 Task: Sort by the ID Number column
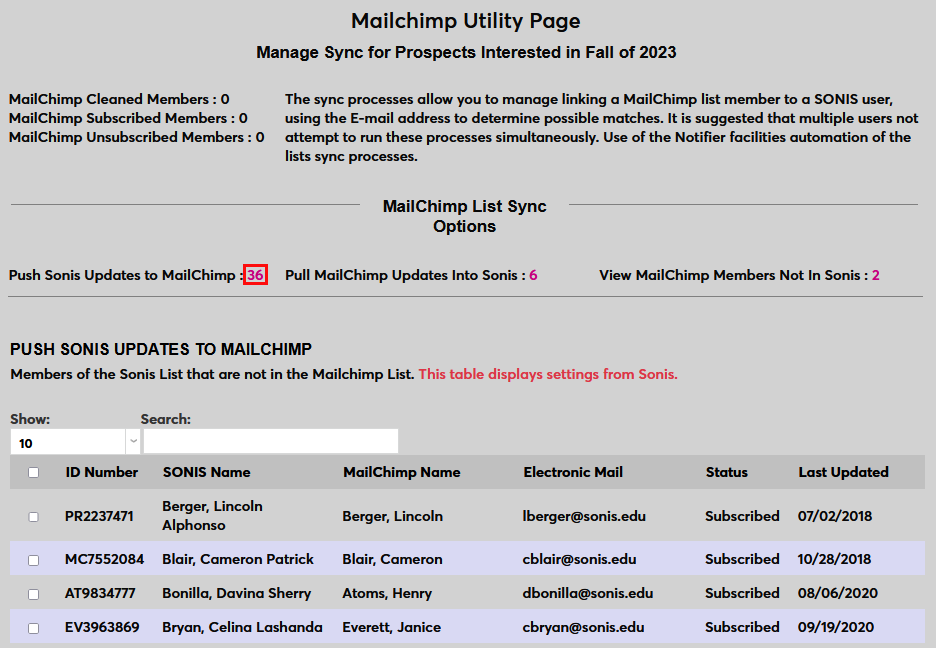tap(102, 472)
